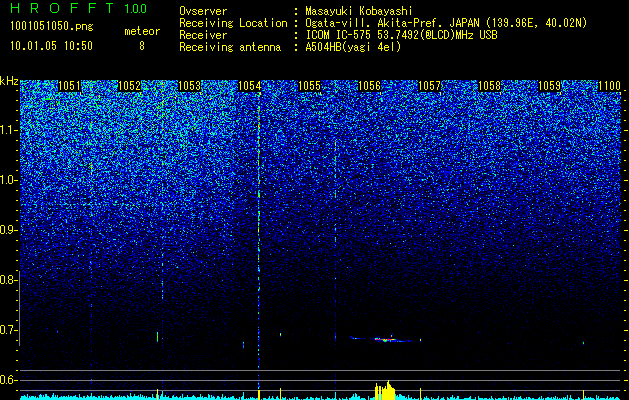Click the 'Receiving Location' label
Viewport: 629px width, 400px height.
[233, 23]
